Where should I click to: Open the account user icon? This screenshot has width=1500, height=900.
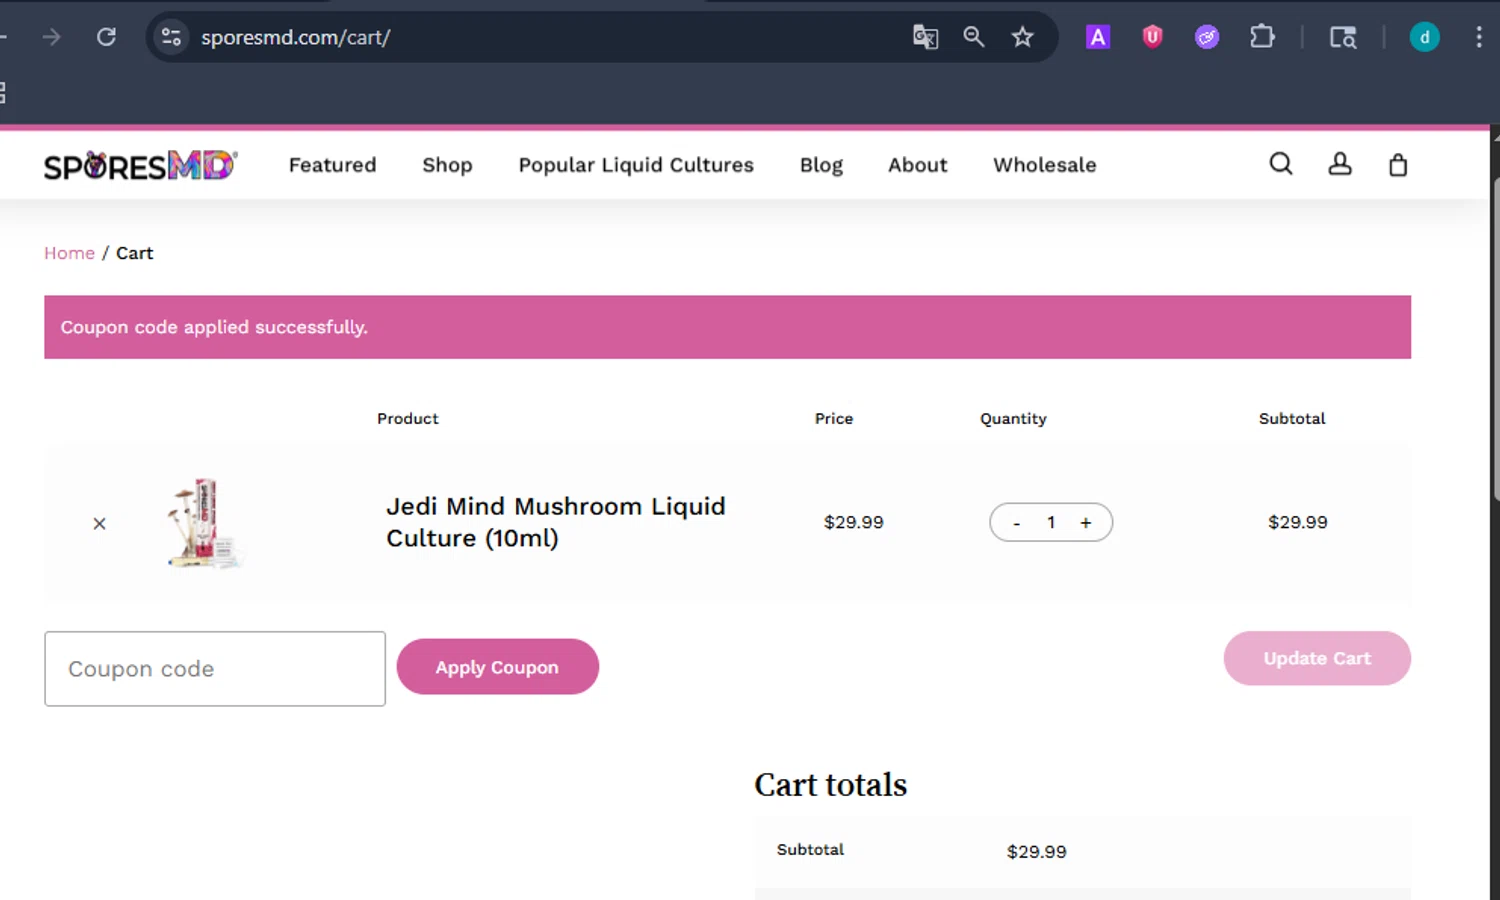[x=1340, y=164]
